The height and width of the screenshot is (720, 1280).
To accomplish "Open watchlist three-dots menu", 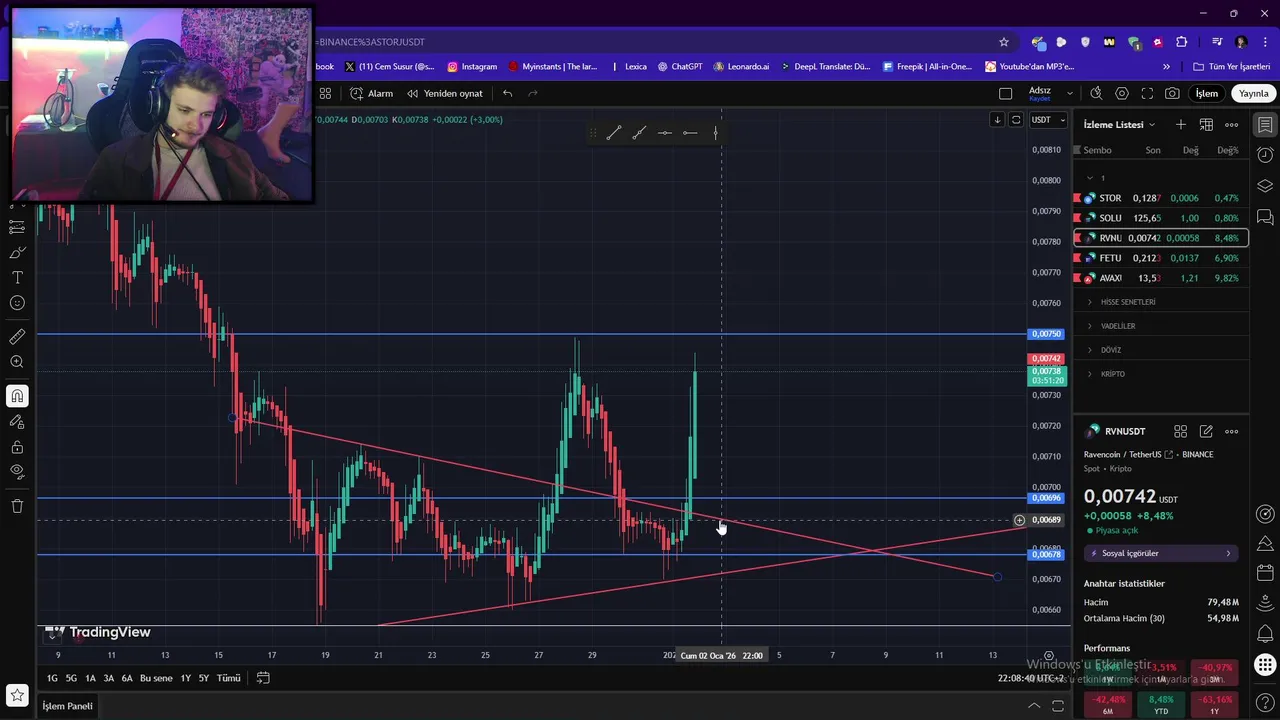I will [1232, 124].
